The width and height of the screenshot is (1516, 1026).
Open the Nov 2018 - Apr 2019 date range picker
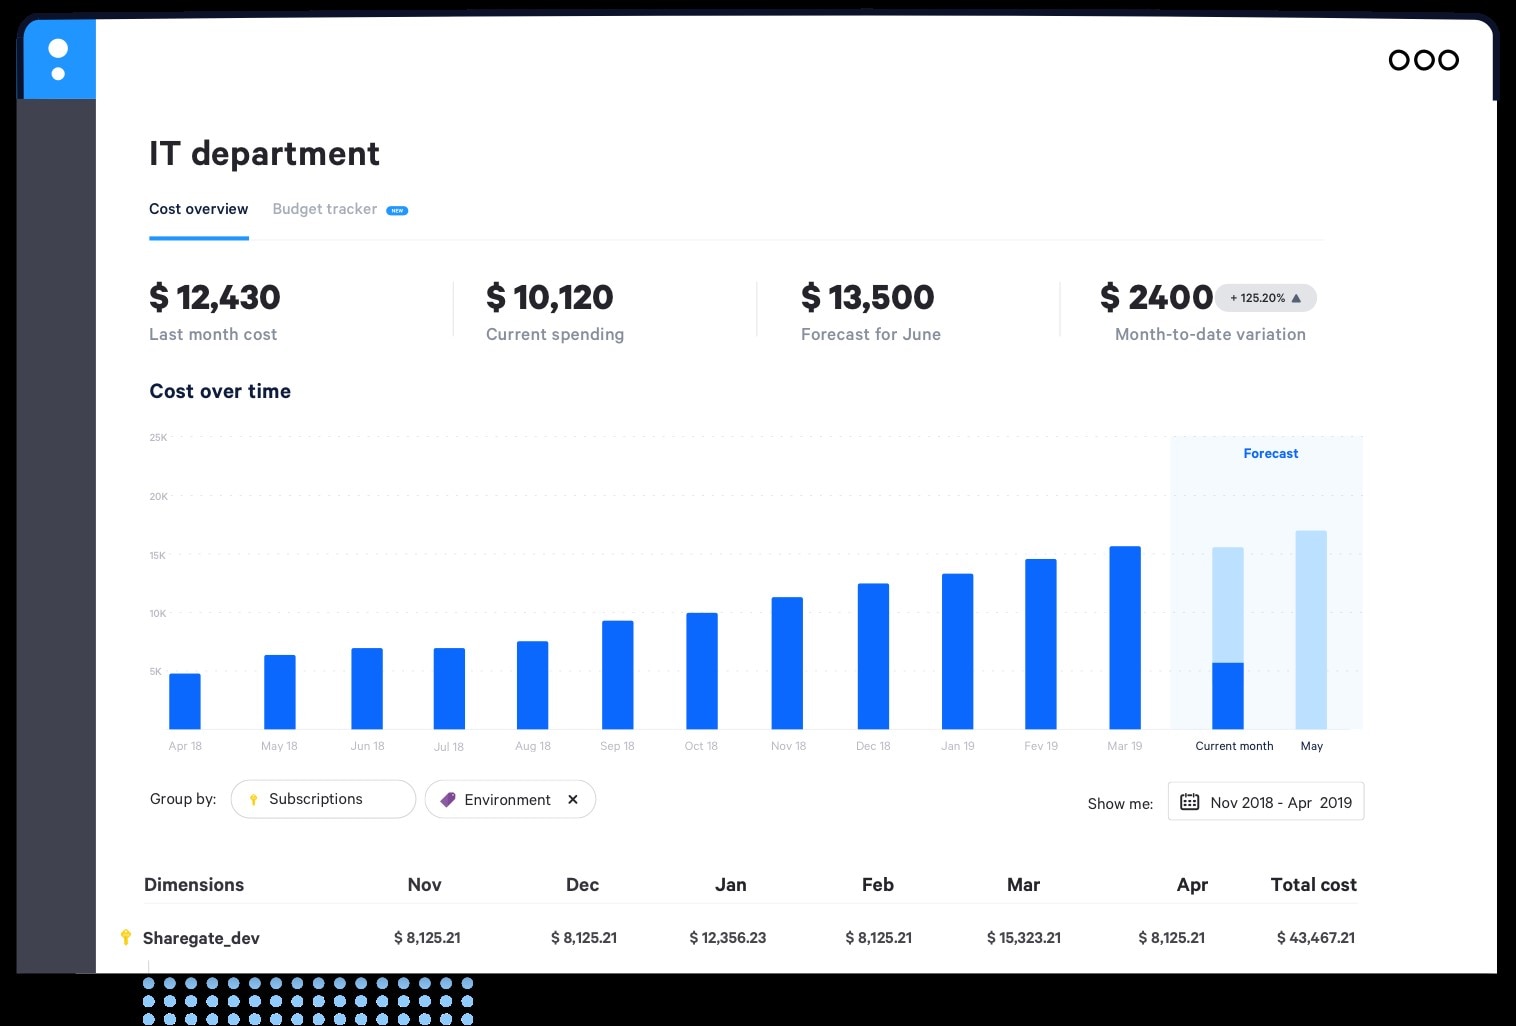pos(1280,801)
